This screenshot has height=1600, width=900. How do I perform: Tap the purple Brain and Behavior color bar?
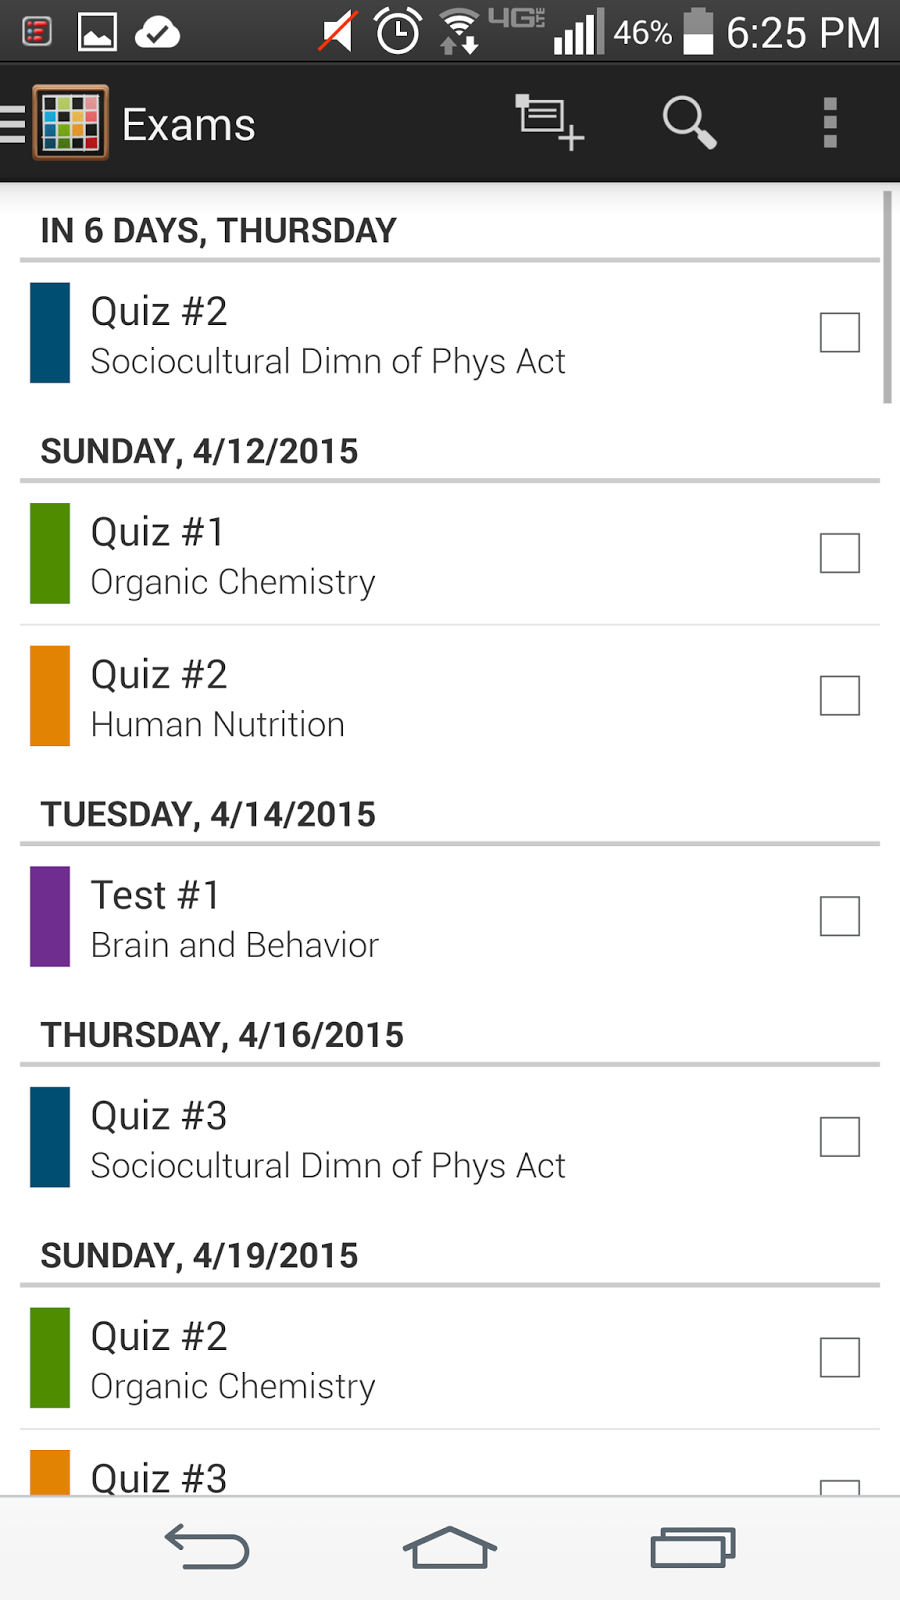tap(50, 916)
